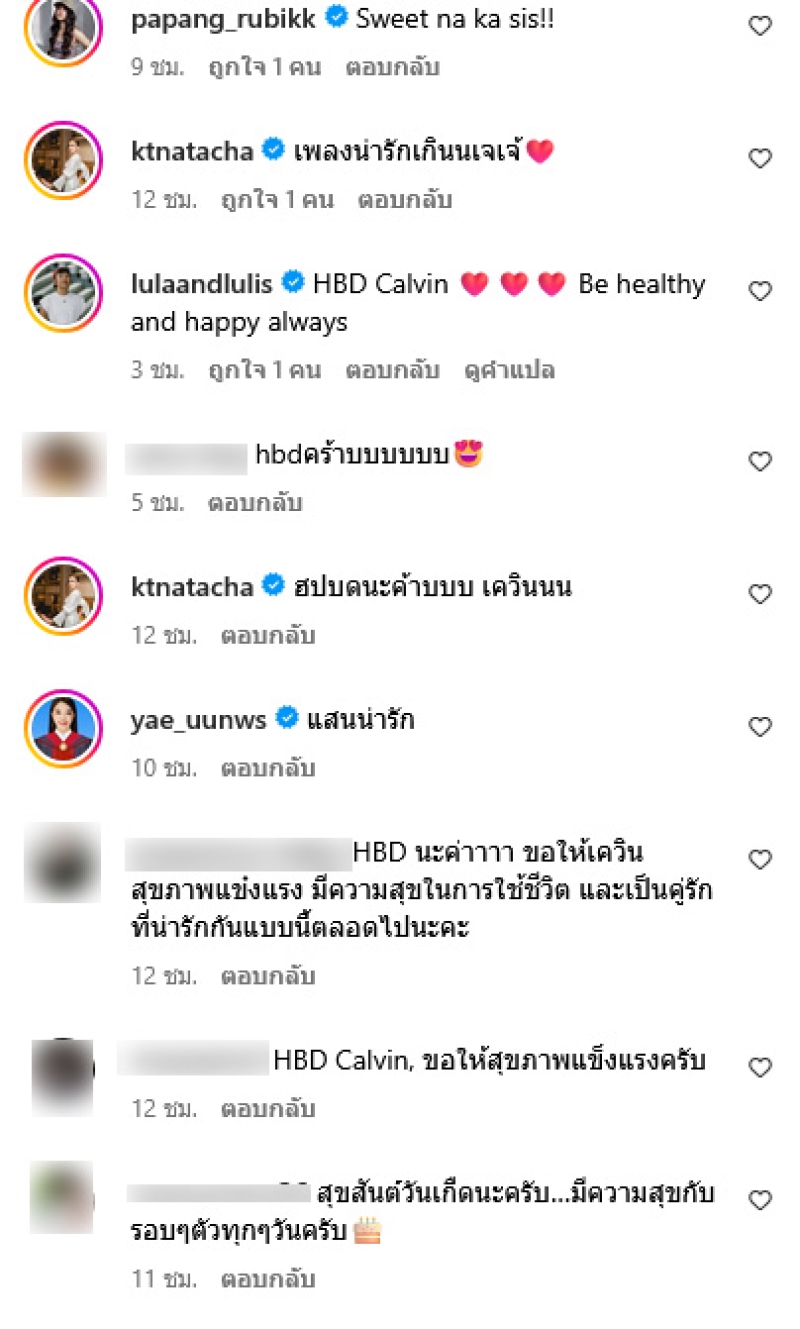Open yae_uunws's profile avatar

coord(63,728)
